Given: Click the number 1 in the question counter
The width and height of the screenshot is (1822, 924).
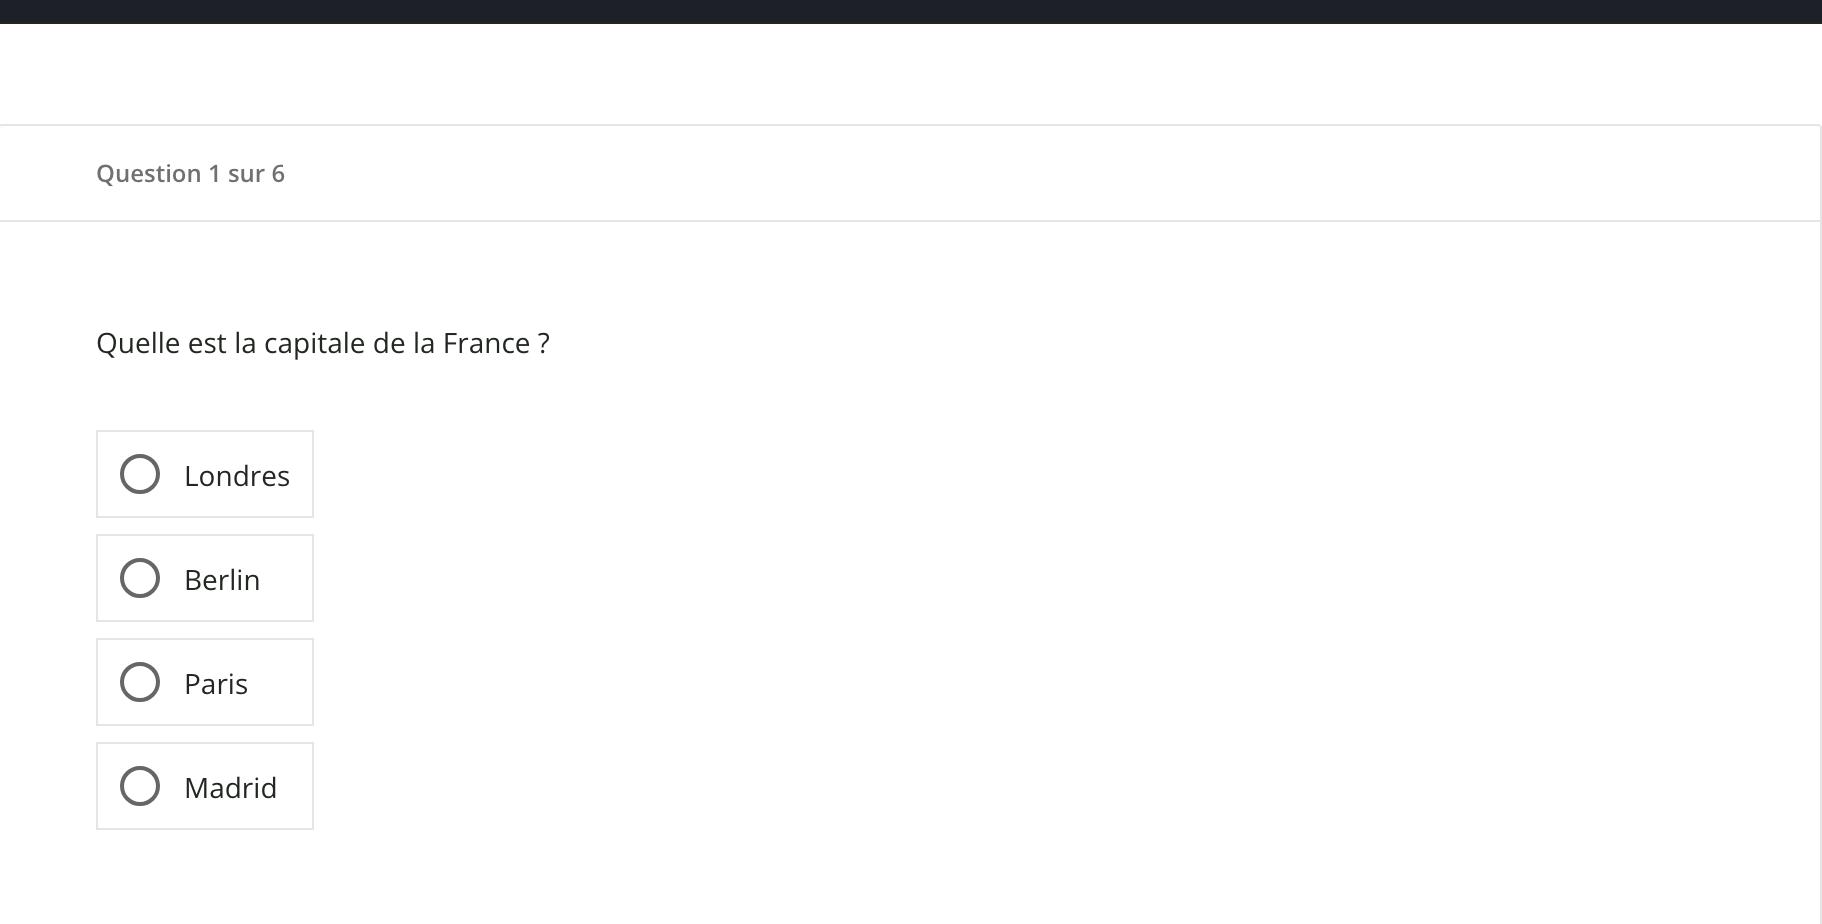Looking at the screenshot, I should 214,174.
